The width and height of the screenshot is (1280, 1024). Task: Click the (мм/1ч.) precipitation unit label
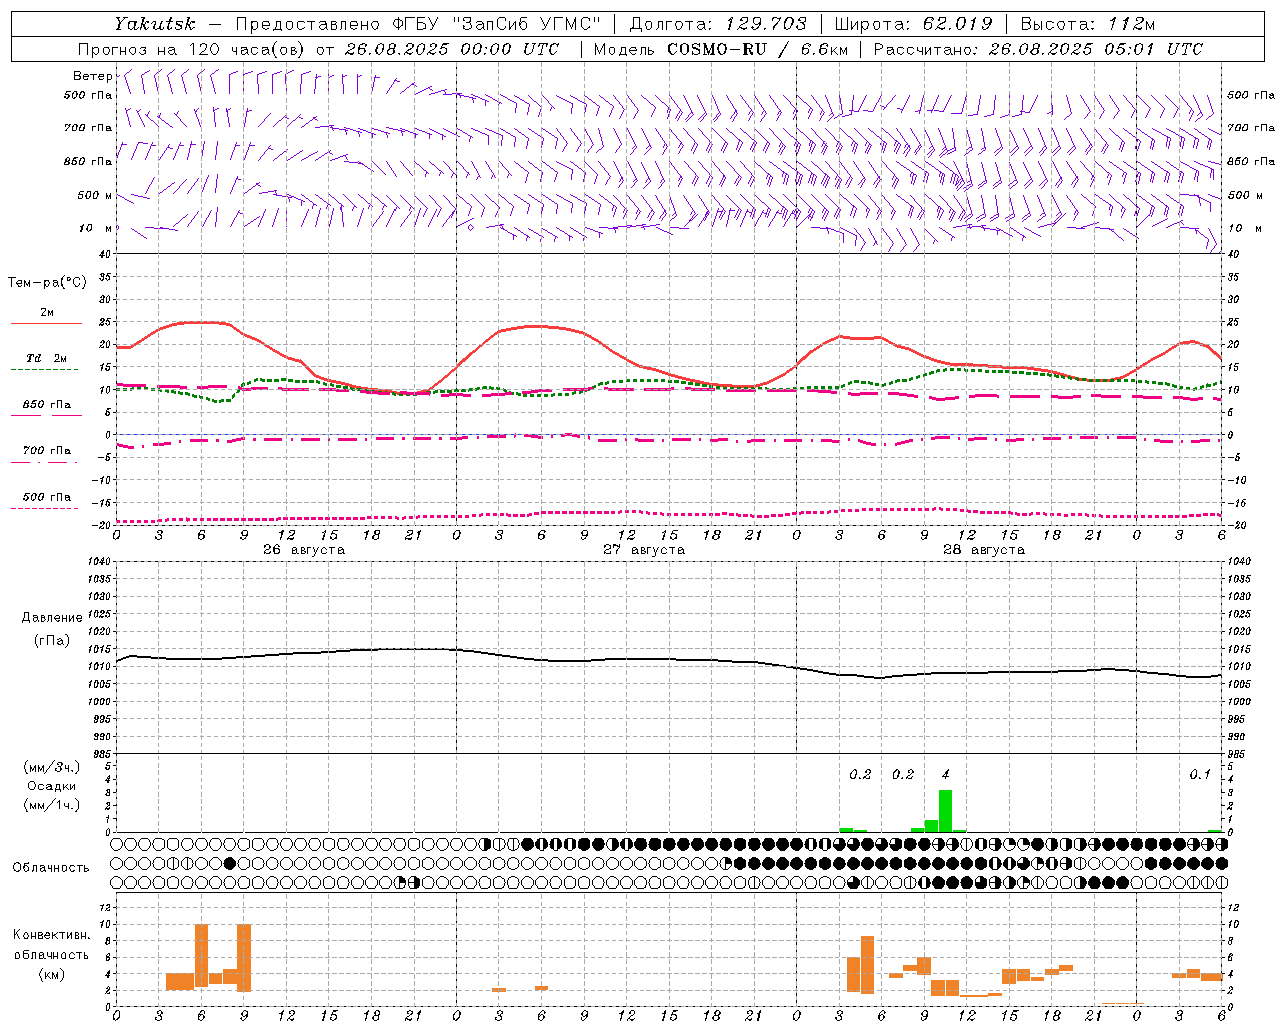(51, 805)
